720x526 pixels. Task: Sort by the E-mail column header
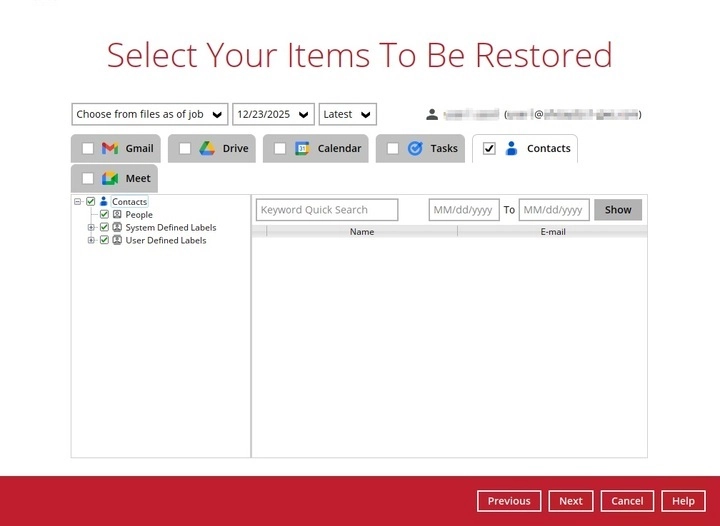tap(552, 232)
